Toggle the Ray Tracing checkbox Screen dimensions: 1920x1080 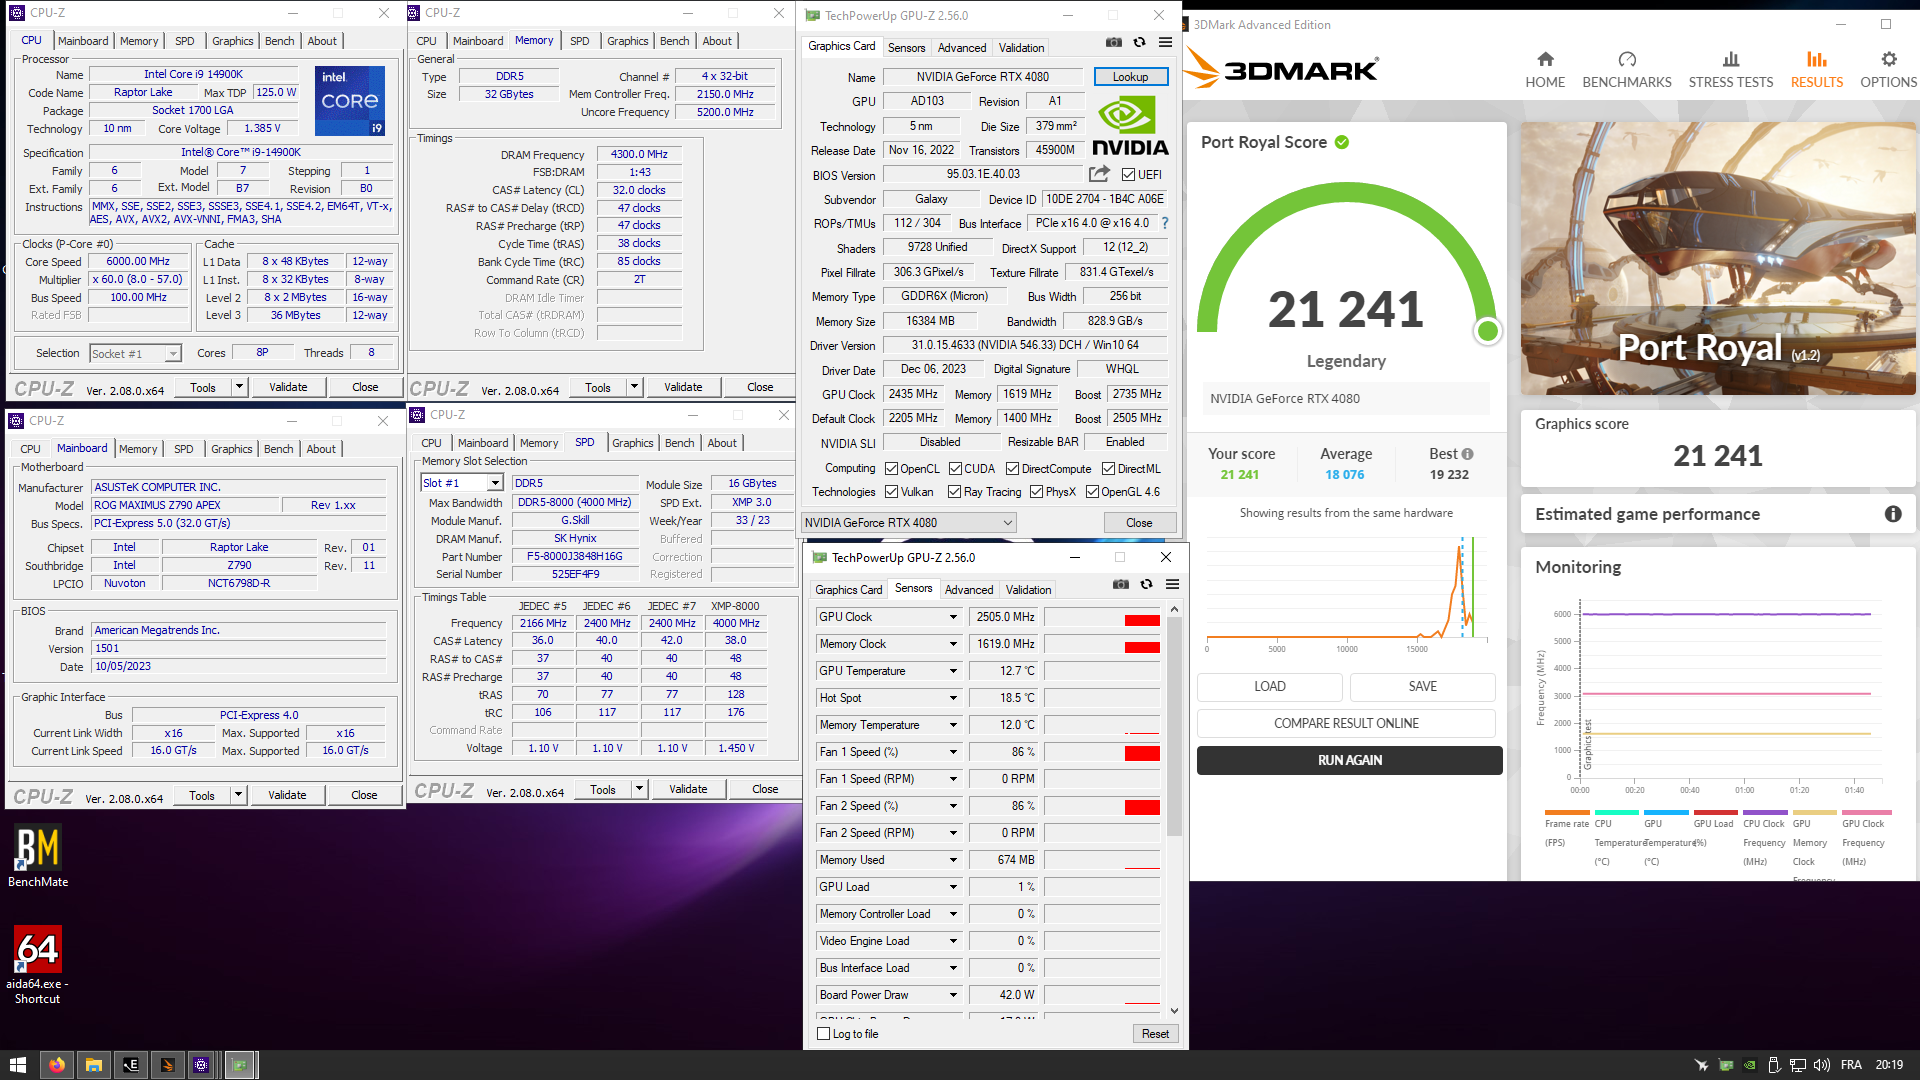click(954, 492)
